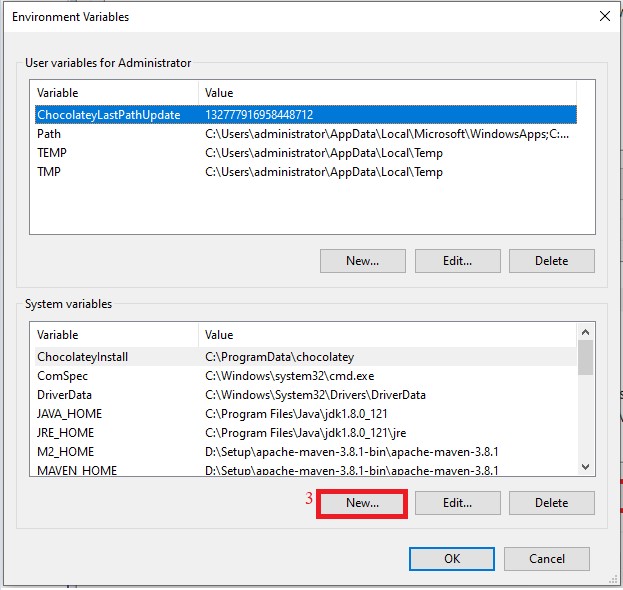The width and height of the screenshot is (623, 590).
Task: Click the C:\ProgramData\chocolatey value
Action: (x=279, y=357)
